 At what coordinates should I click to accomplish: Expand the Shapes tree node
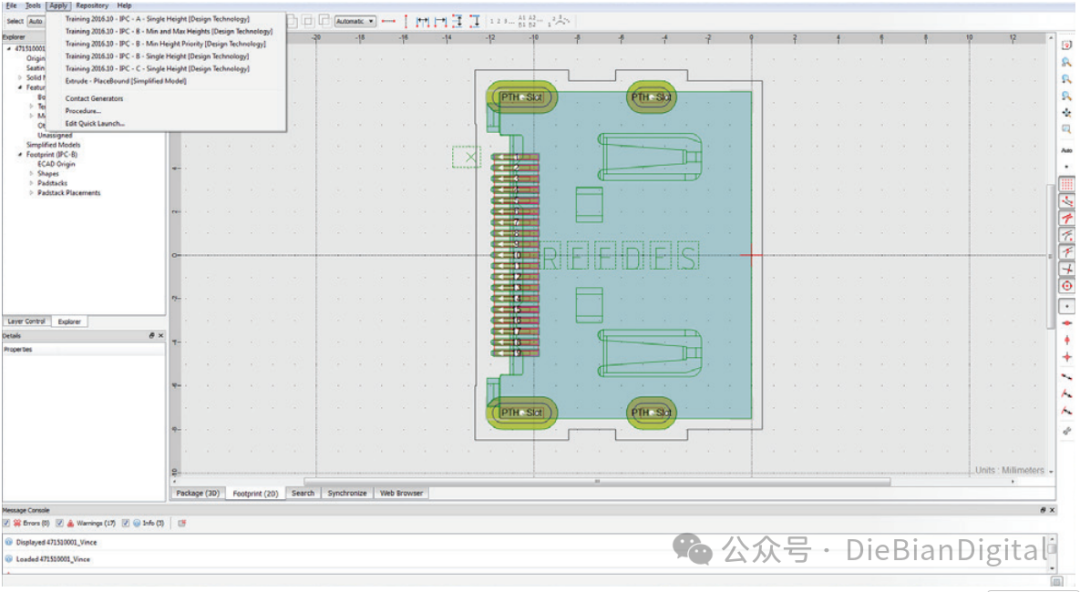click(31, 174)
